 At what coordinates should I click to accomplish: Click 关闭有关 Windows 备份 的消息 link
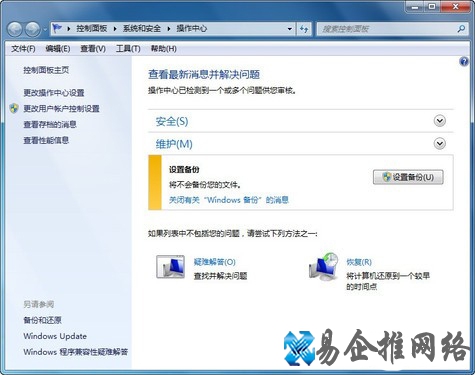tap(229, 200)
